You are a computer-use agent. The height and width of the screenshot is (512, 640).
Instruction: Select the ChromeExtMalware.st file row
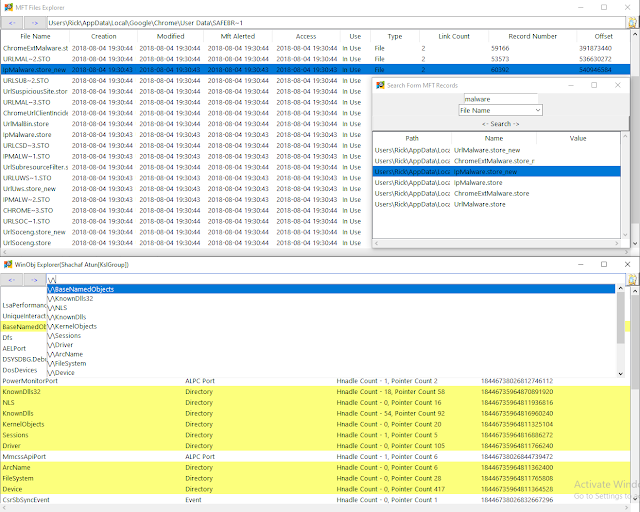pyautogui.click(x=315, y=48)
